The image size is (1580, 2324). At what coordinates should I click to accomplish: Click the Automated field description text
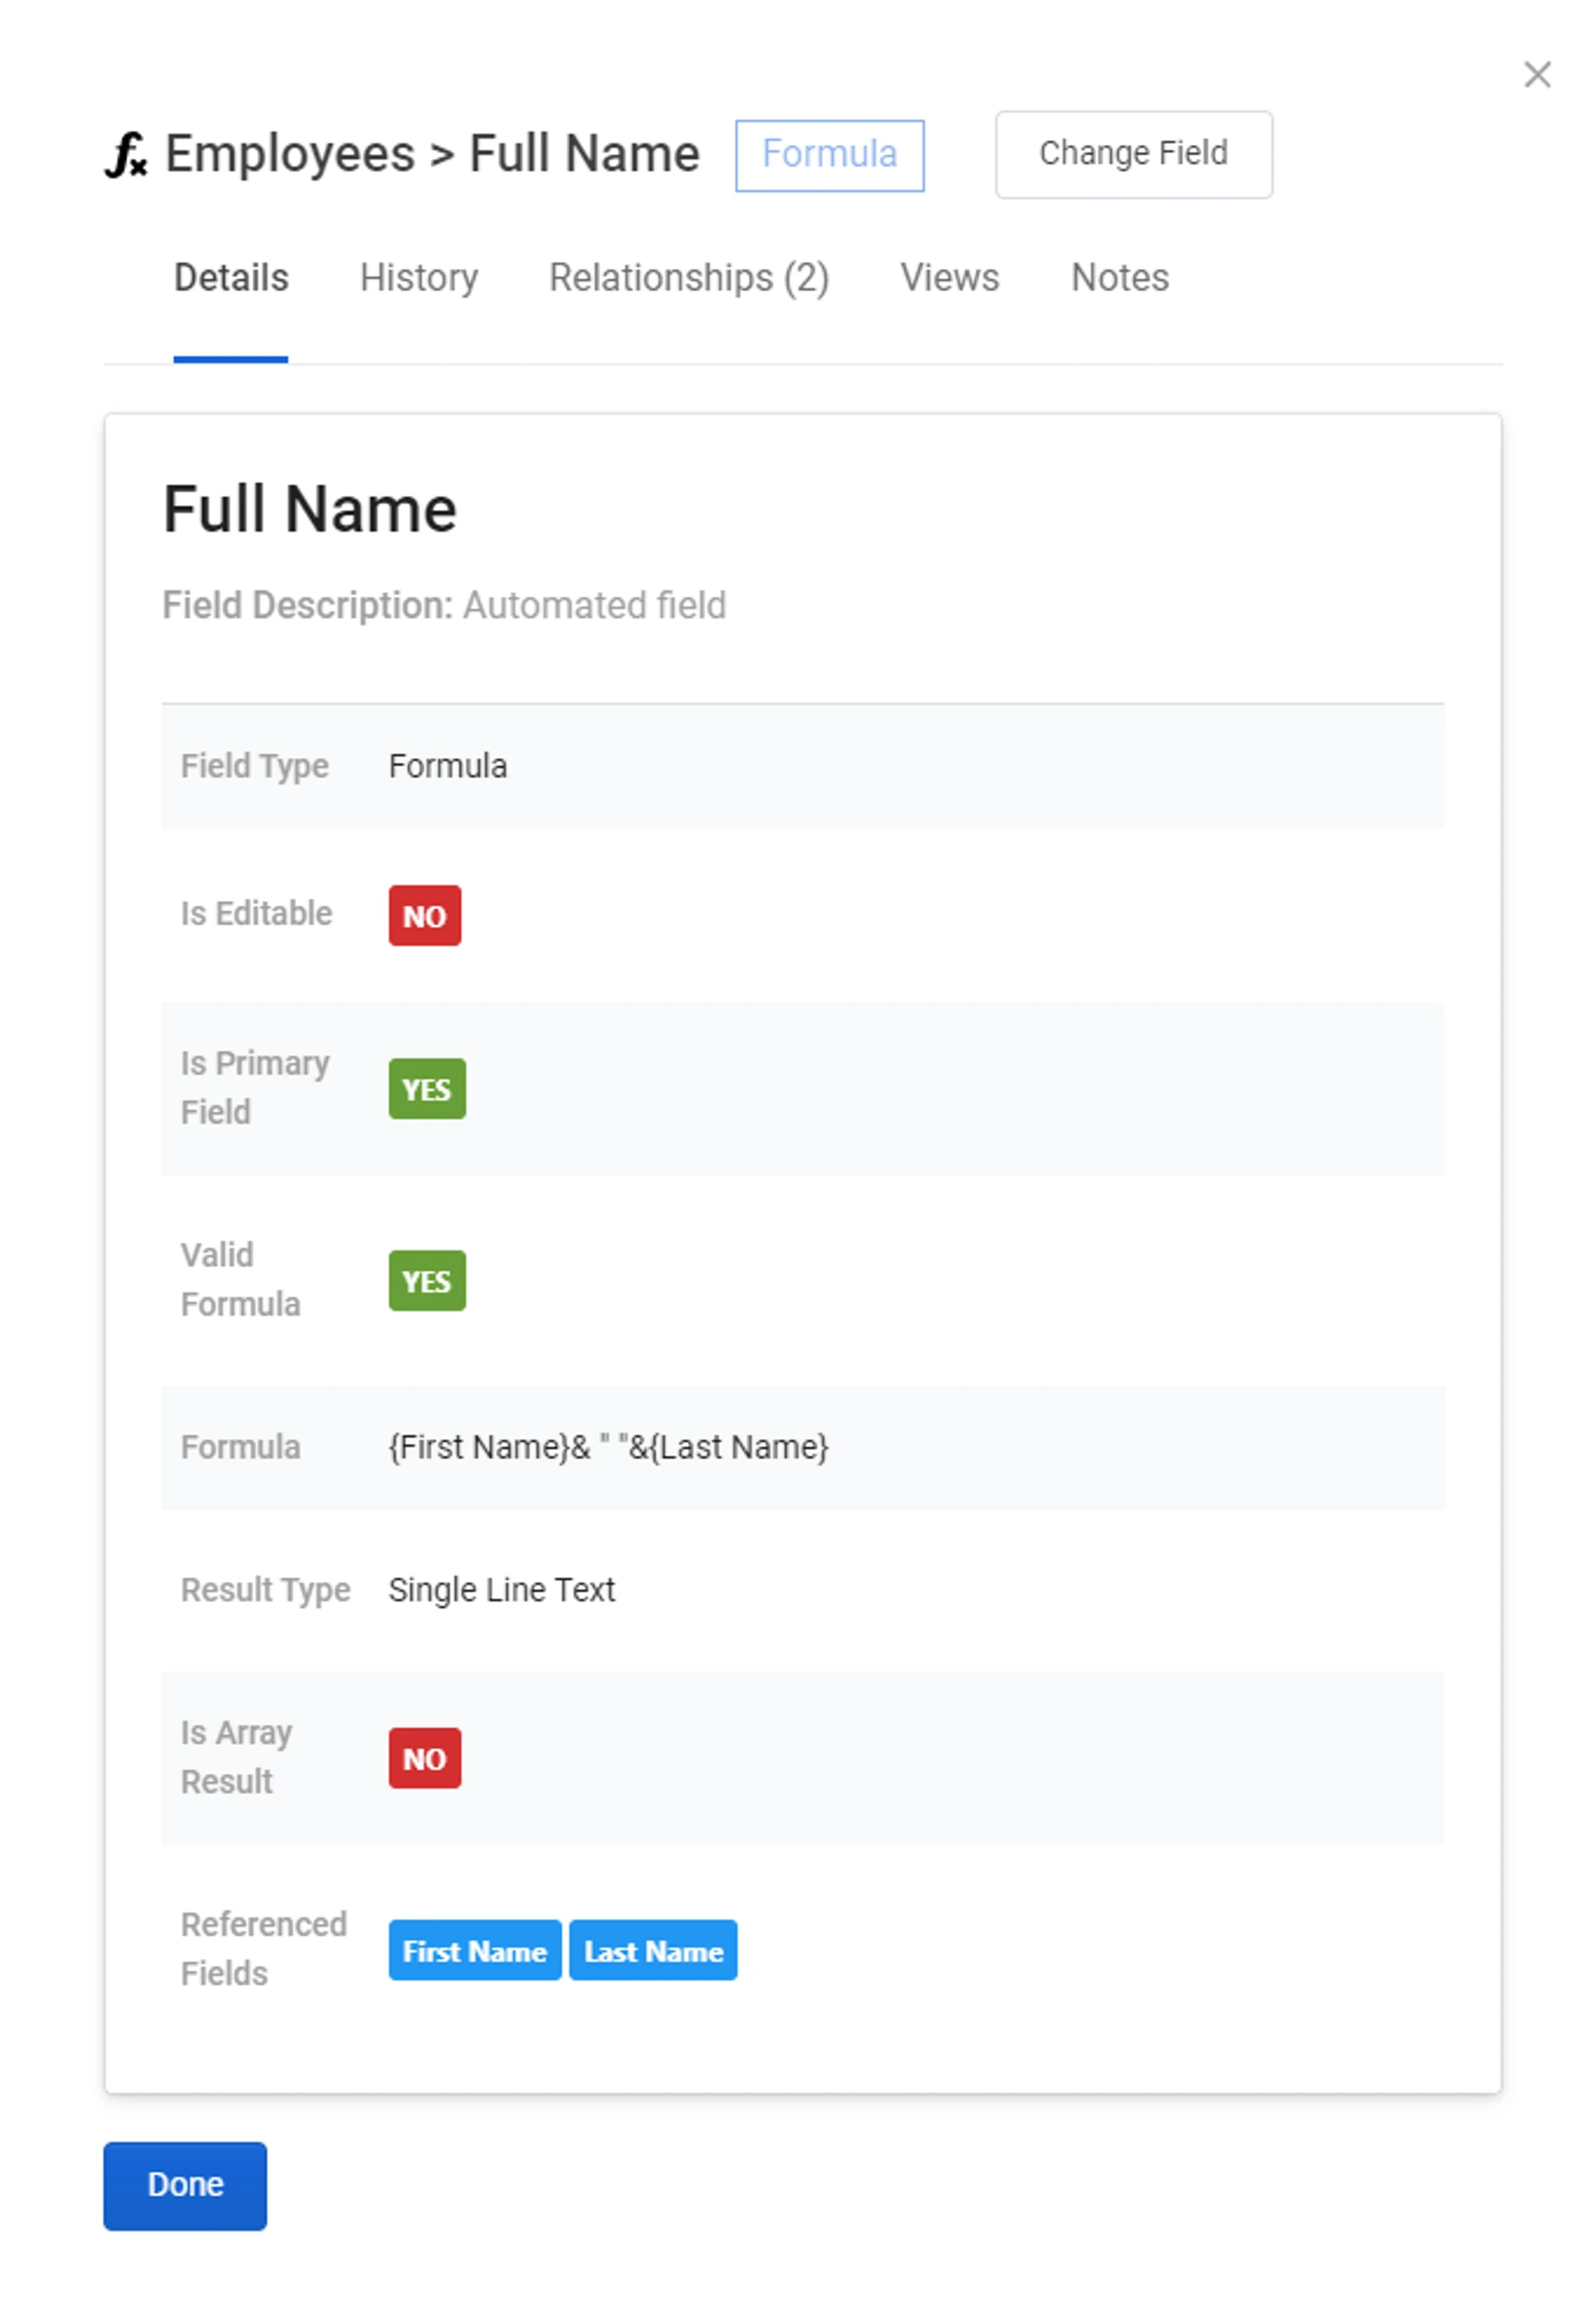[x=594, y=605]
